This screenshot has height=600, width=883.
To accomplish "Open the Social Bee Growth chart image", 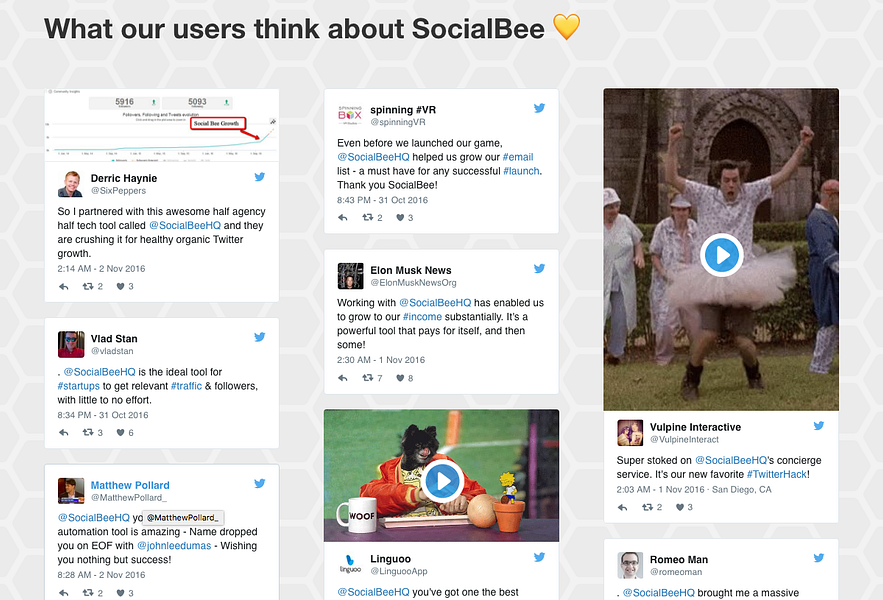I will (162, 125).
